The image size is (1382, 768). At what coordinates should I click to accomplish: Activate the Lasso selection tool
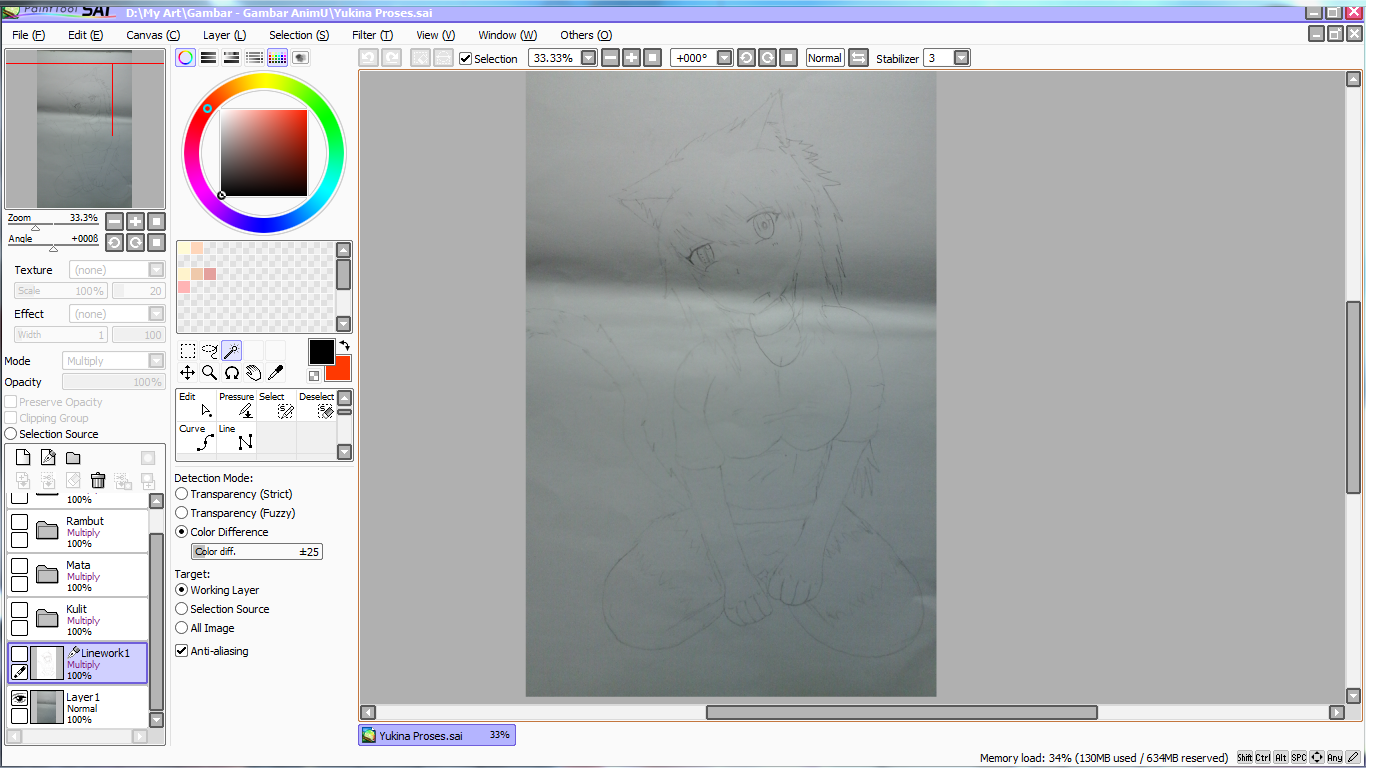click(209, 351)
